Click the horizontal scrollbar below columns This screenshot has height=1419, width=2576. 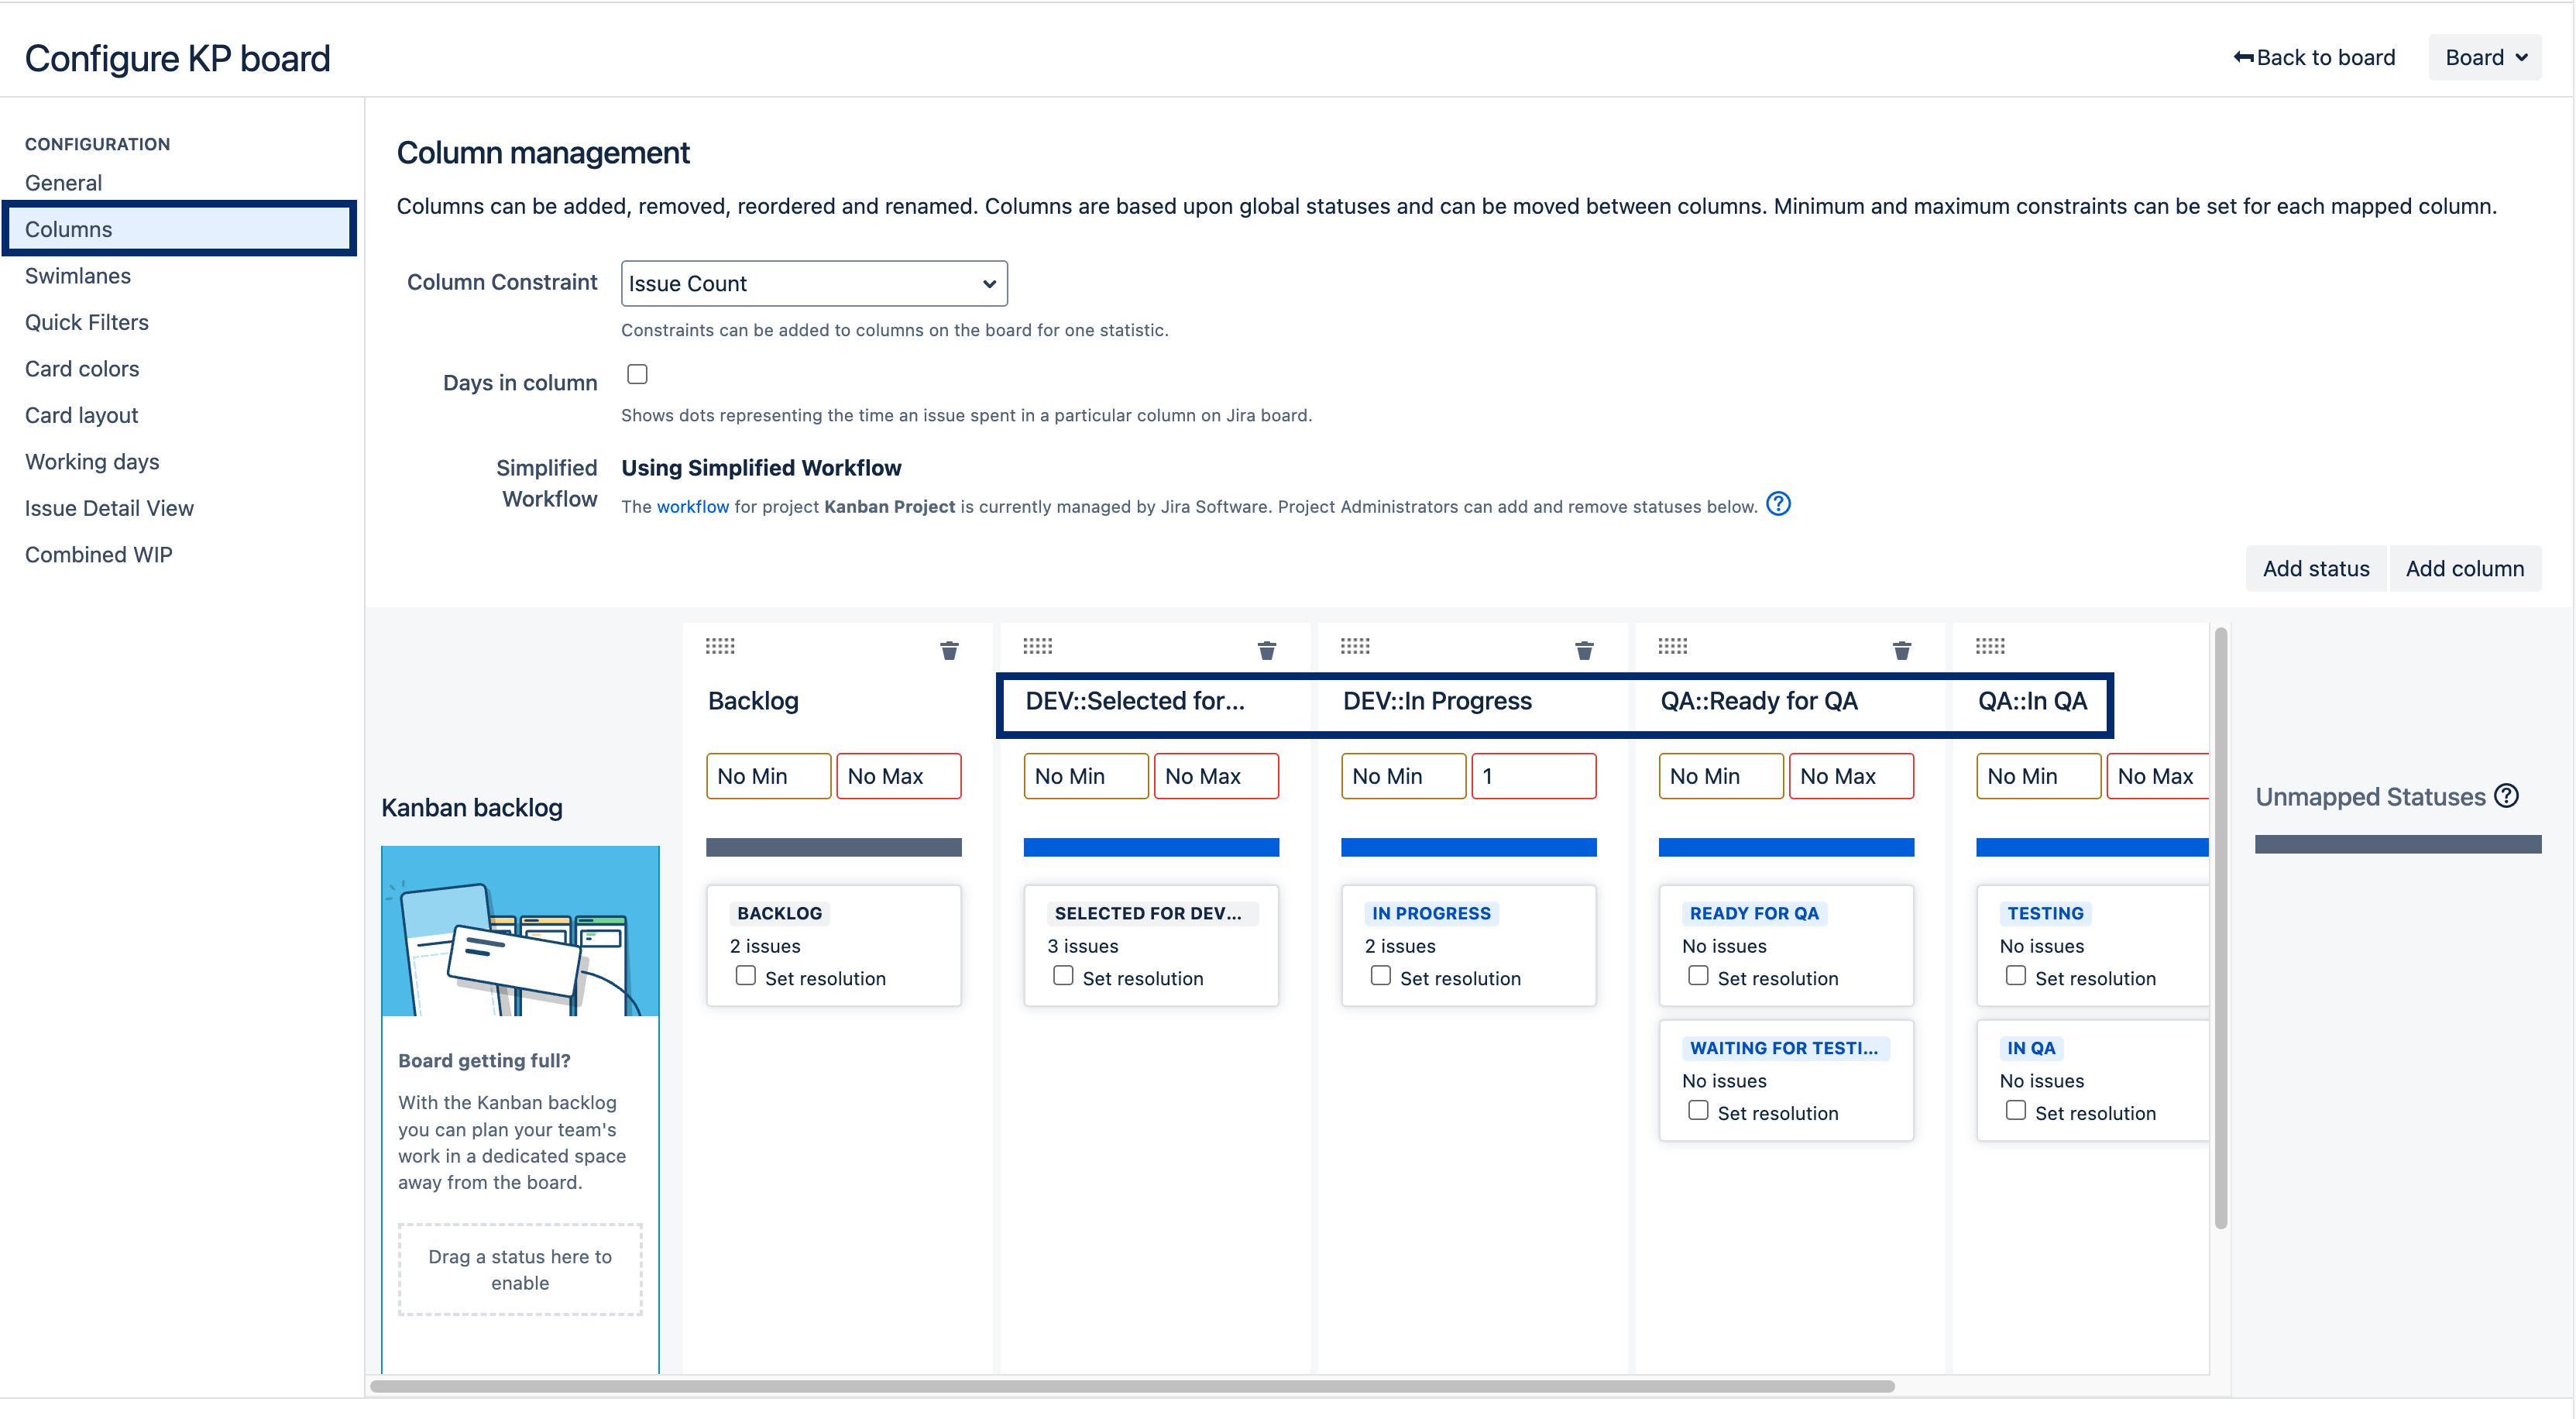1132,1387
